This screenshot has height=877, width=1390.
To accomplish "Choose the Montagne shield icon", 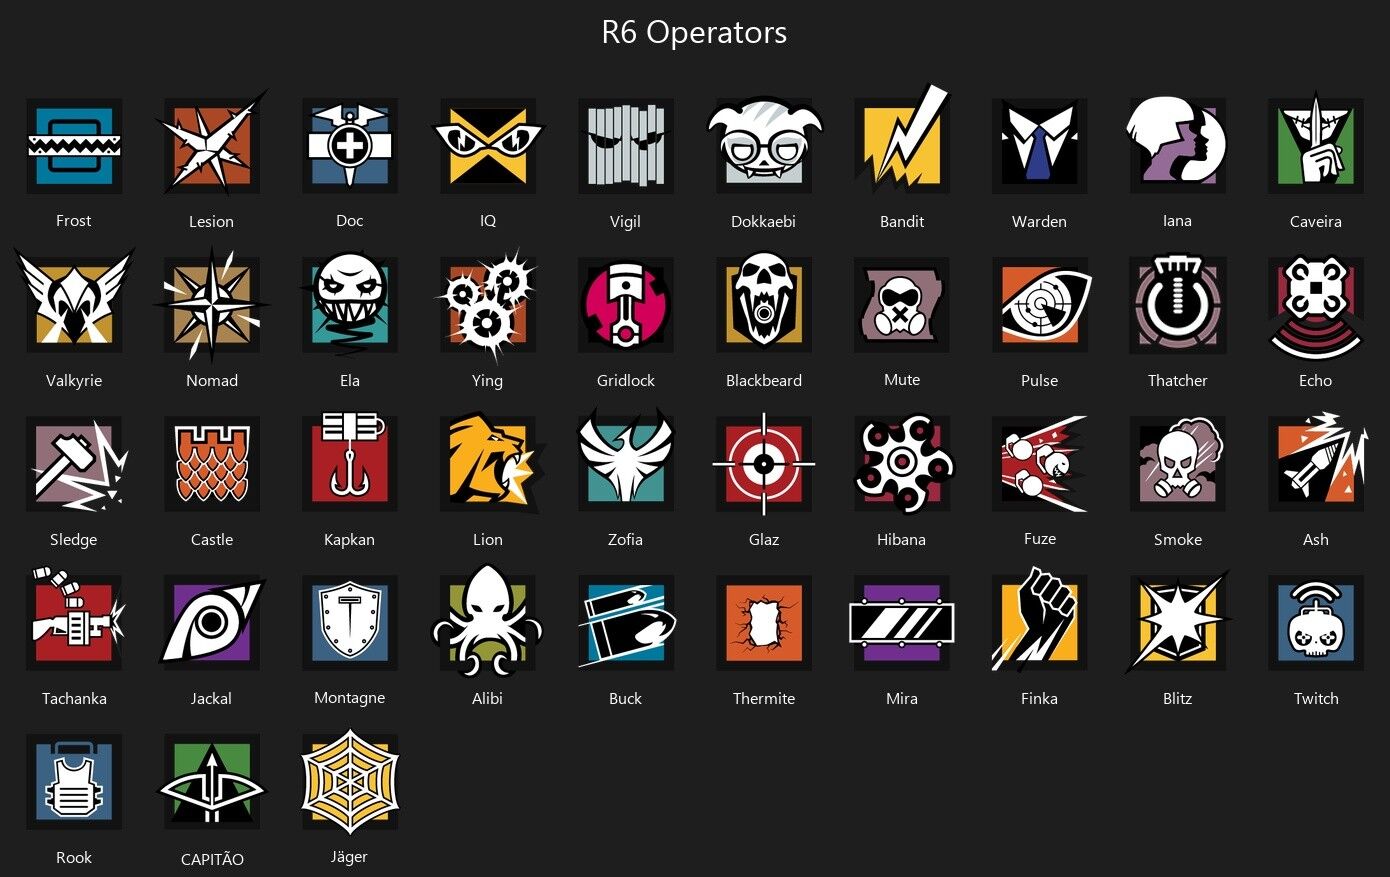I will pyautogui.click(x=350, y=623).
